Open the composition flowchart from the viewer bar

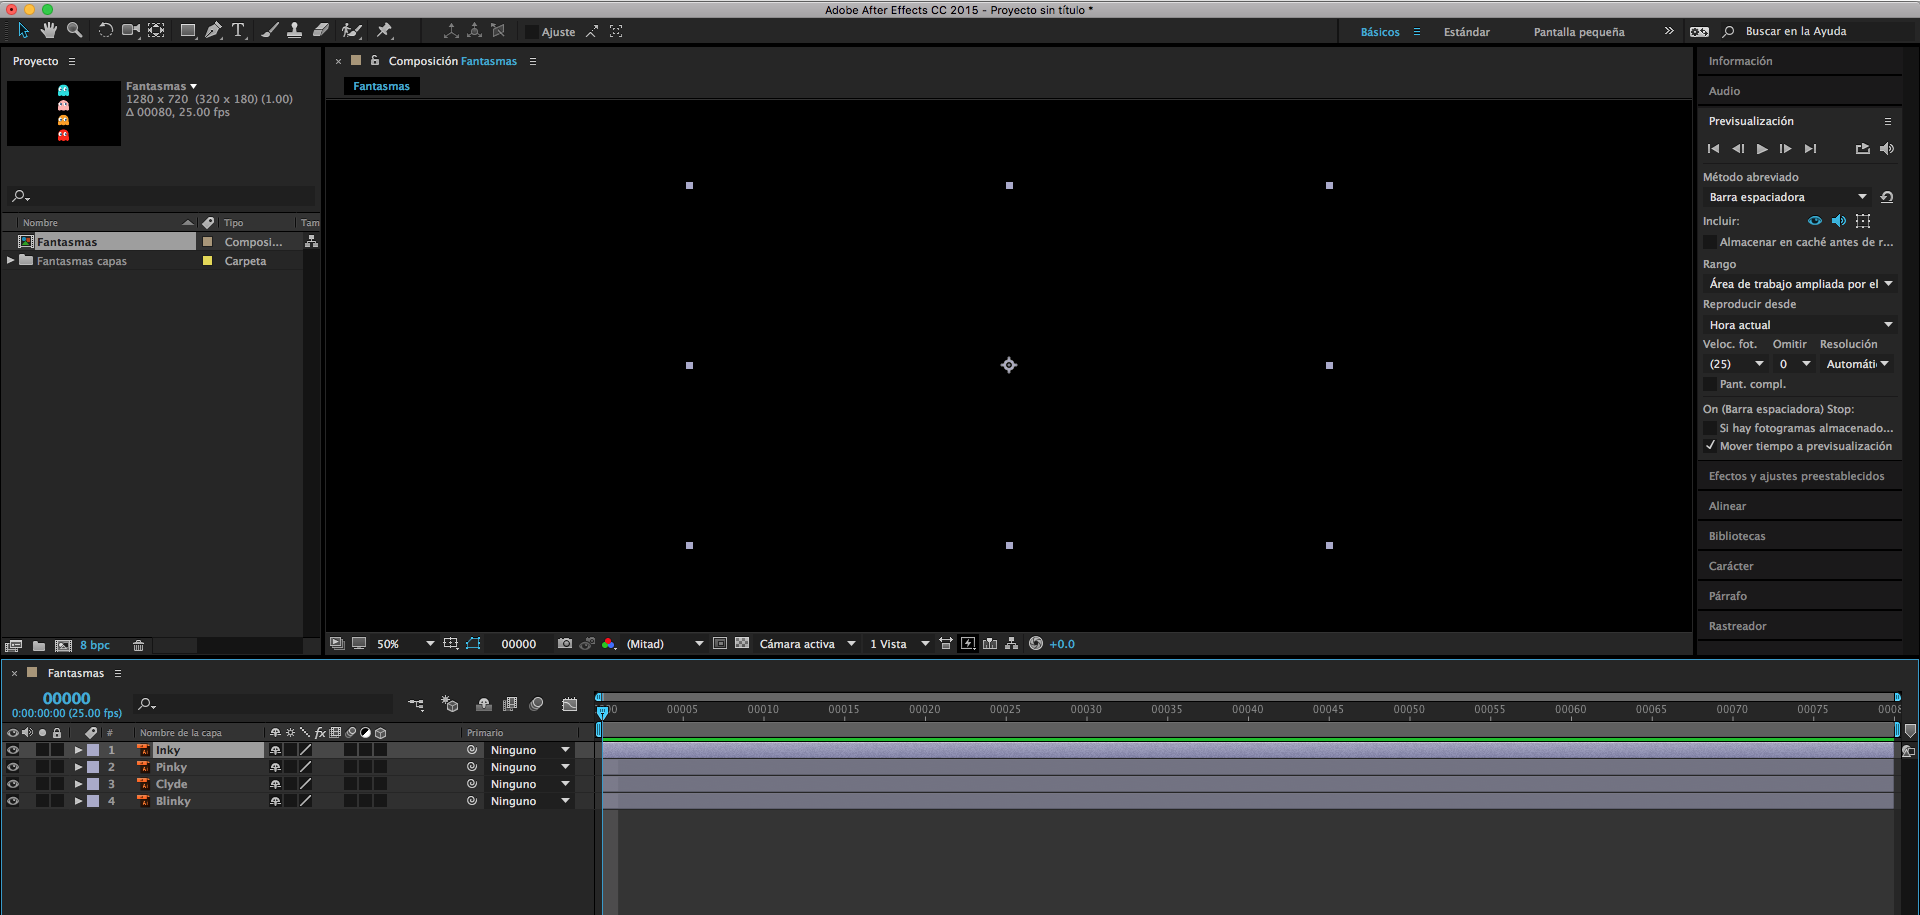pos(1012,644)
